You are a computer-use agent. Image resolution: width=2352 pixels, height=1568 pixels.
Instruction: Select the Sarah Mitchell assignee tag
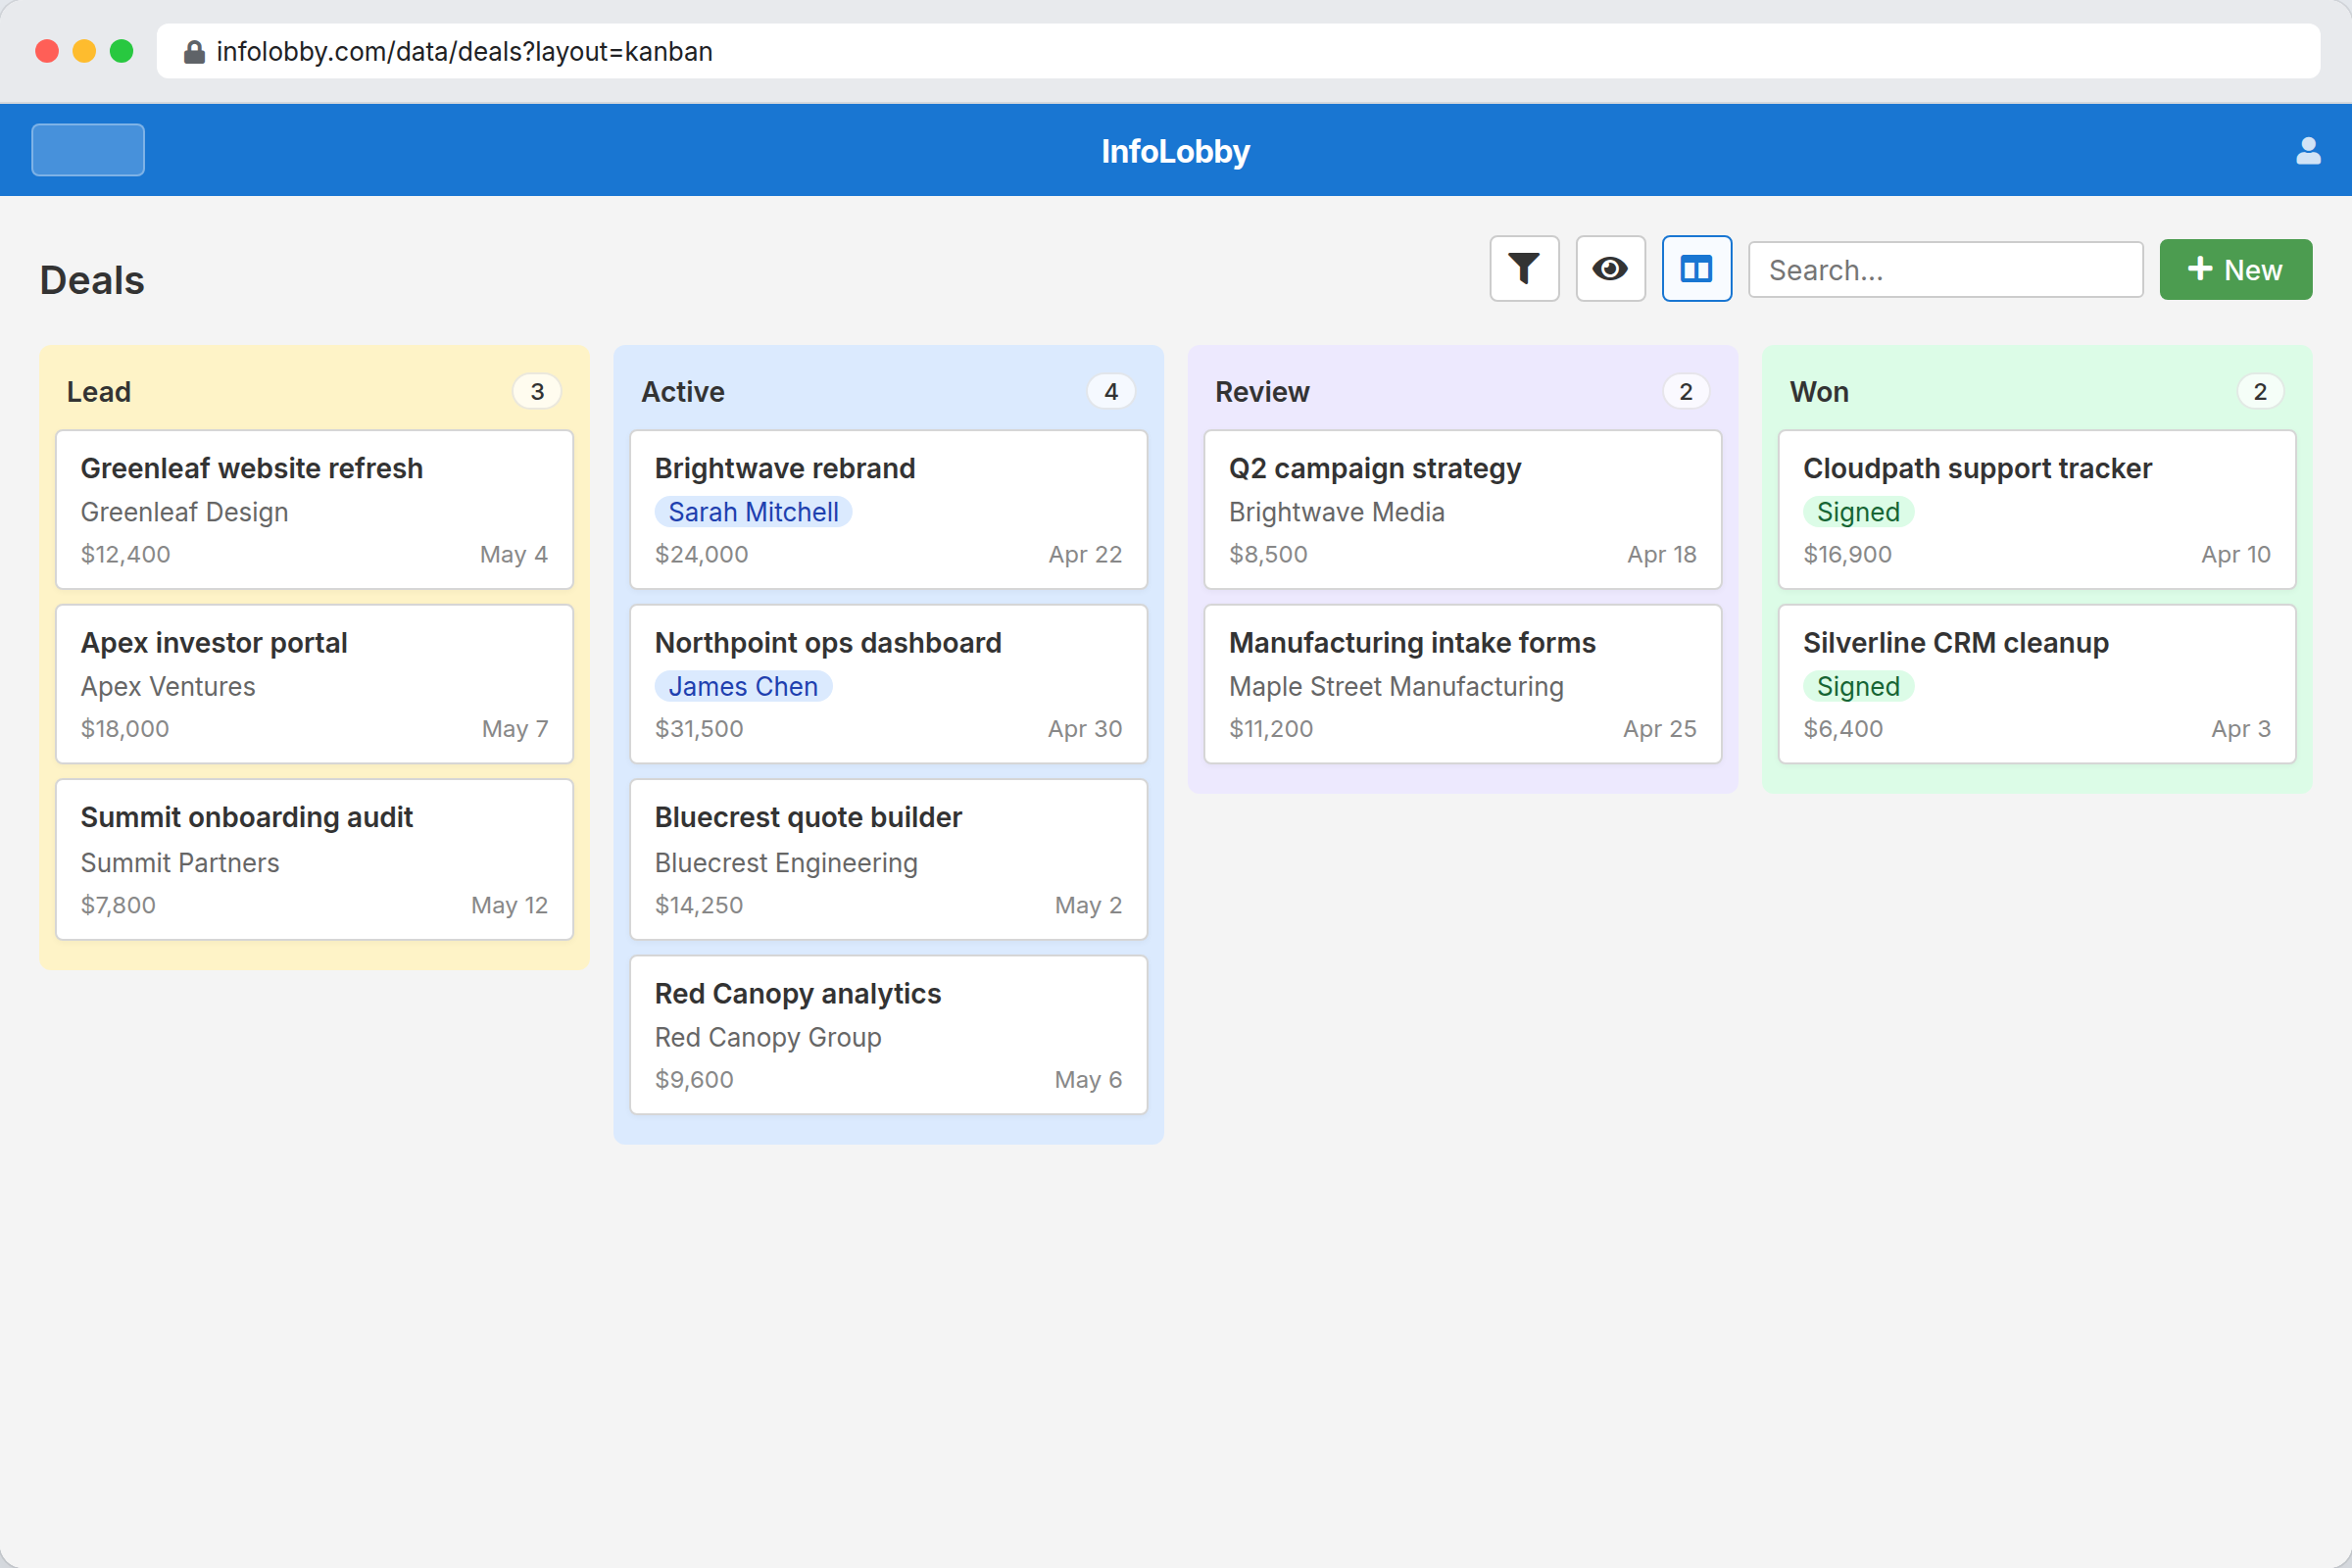click(753, 511)
